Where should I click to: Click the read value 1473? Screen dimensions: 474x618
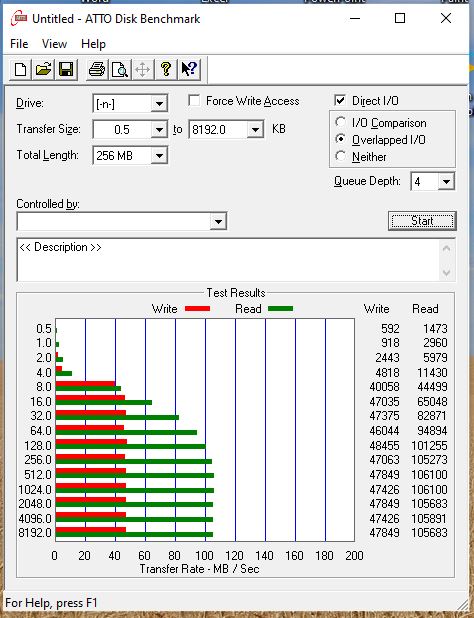click(x=435, y=329)
